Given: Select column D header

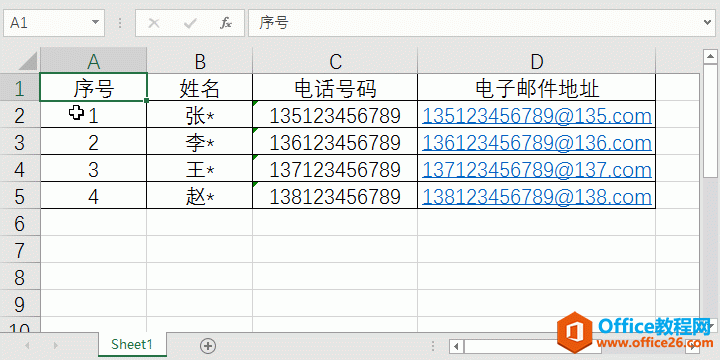Looking at the screenshot, I should 536,61.
